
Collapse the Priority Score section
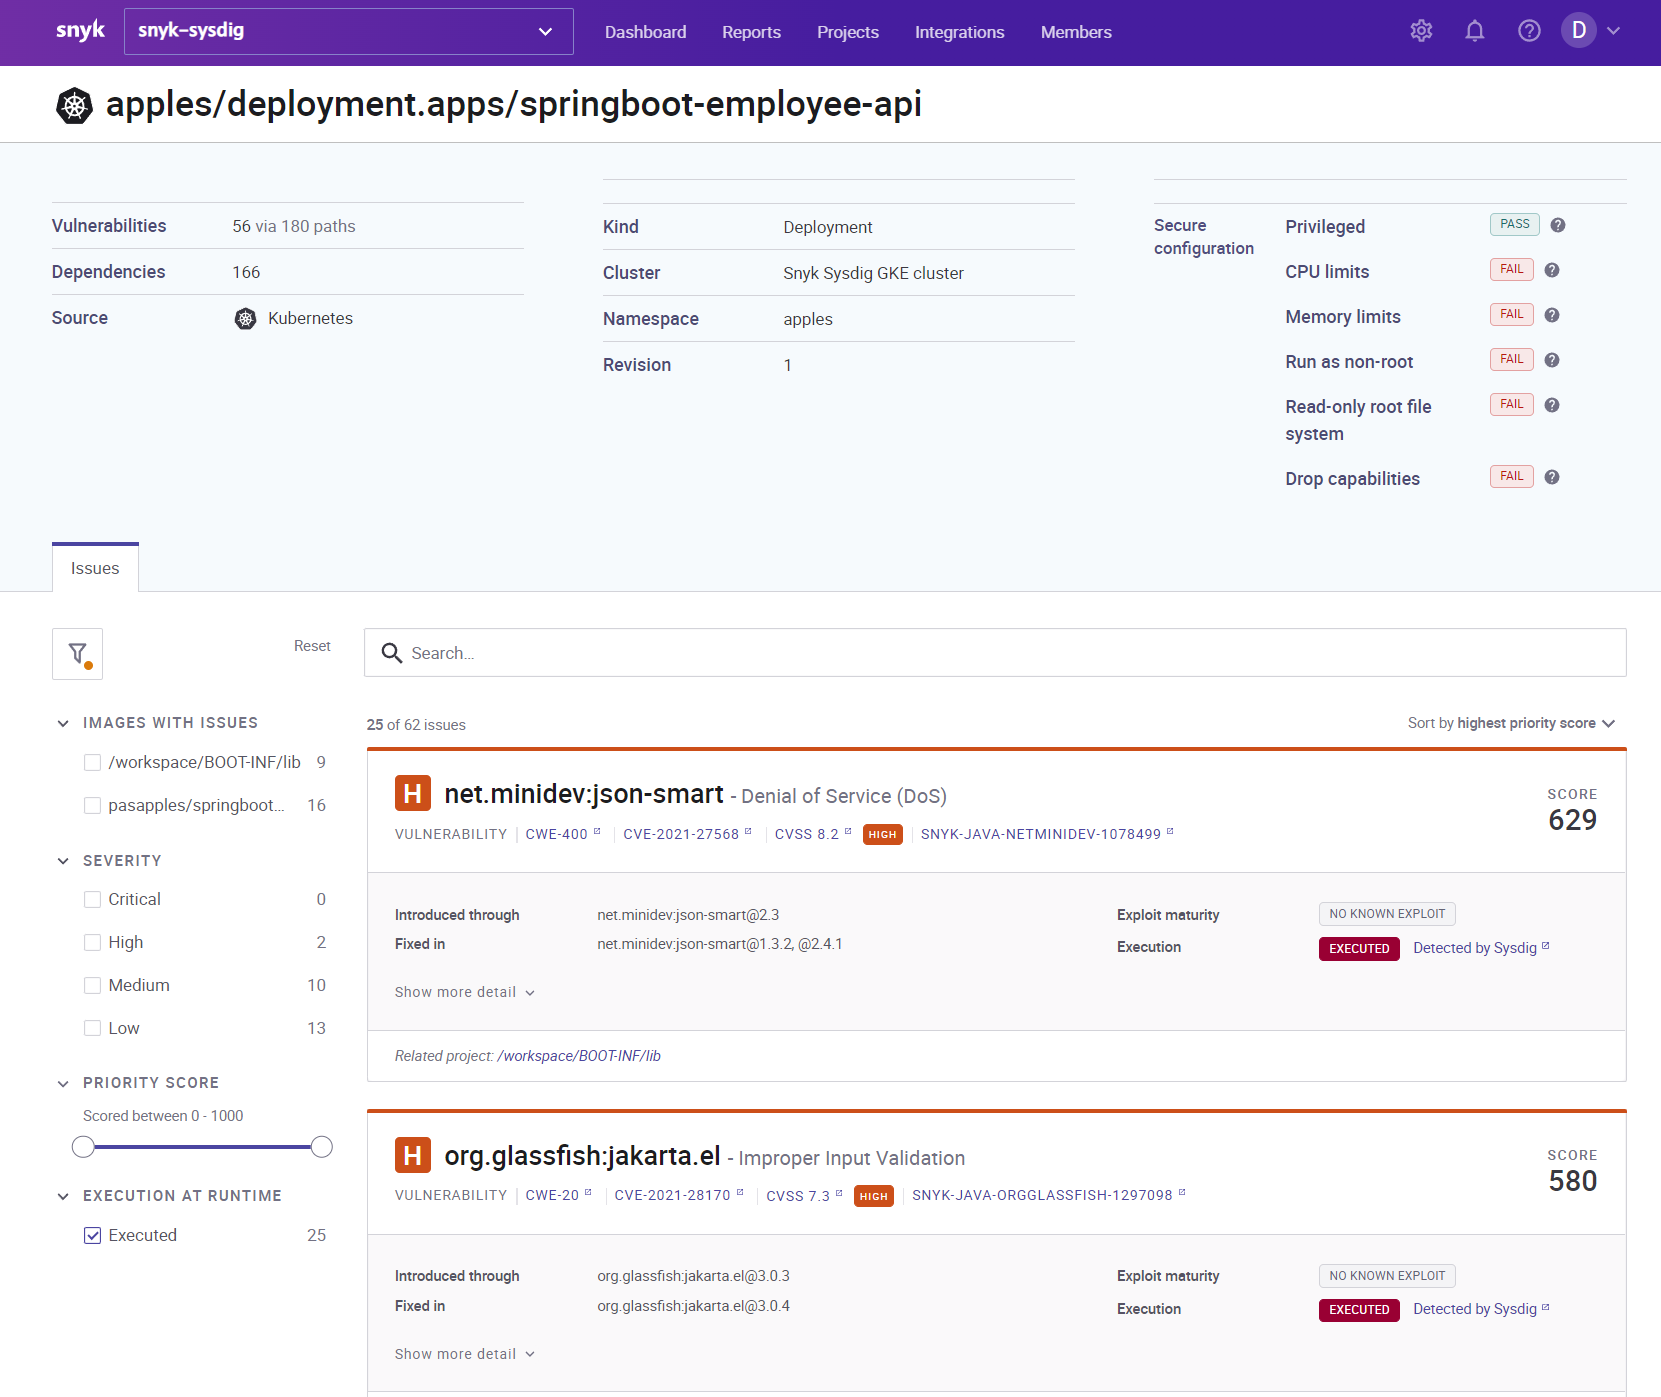tap(63, 1083)
